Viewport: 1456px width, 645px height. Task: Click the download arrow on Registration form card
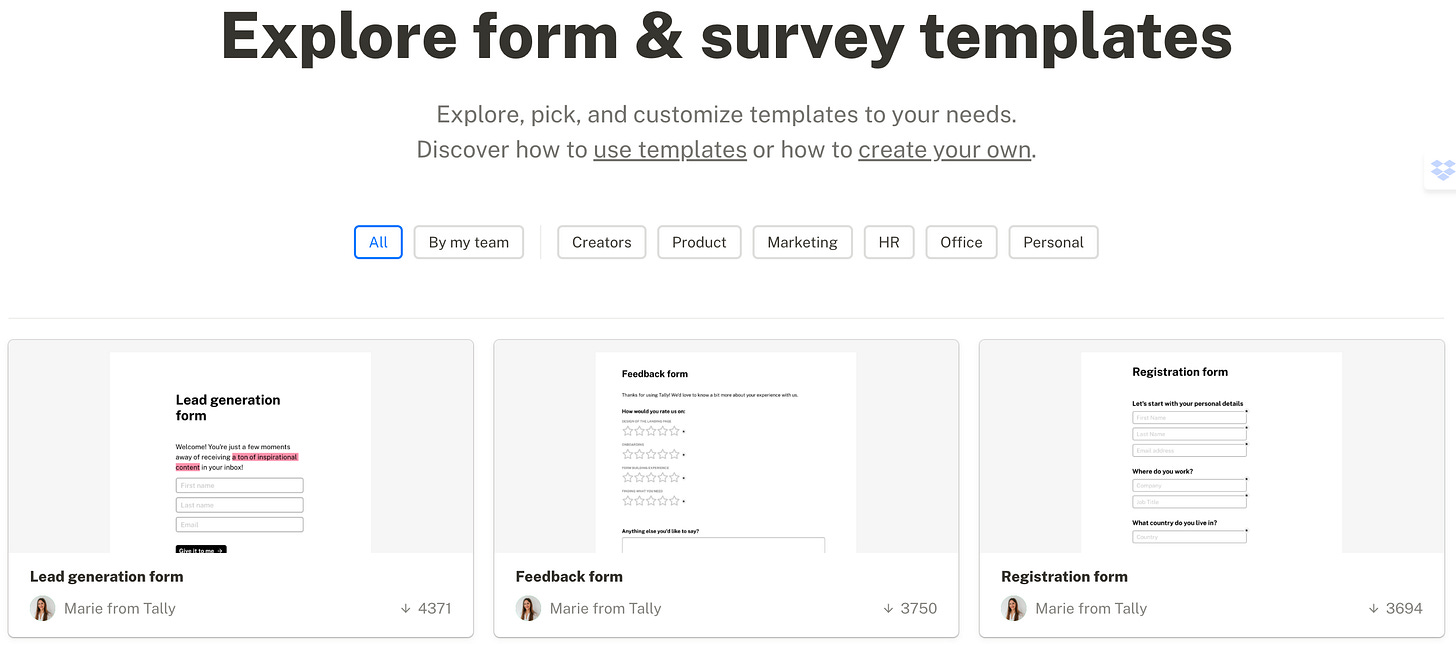pyautogui.click(x=1374, y=607)
